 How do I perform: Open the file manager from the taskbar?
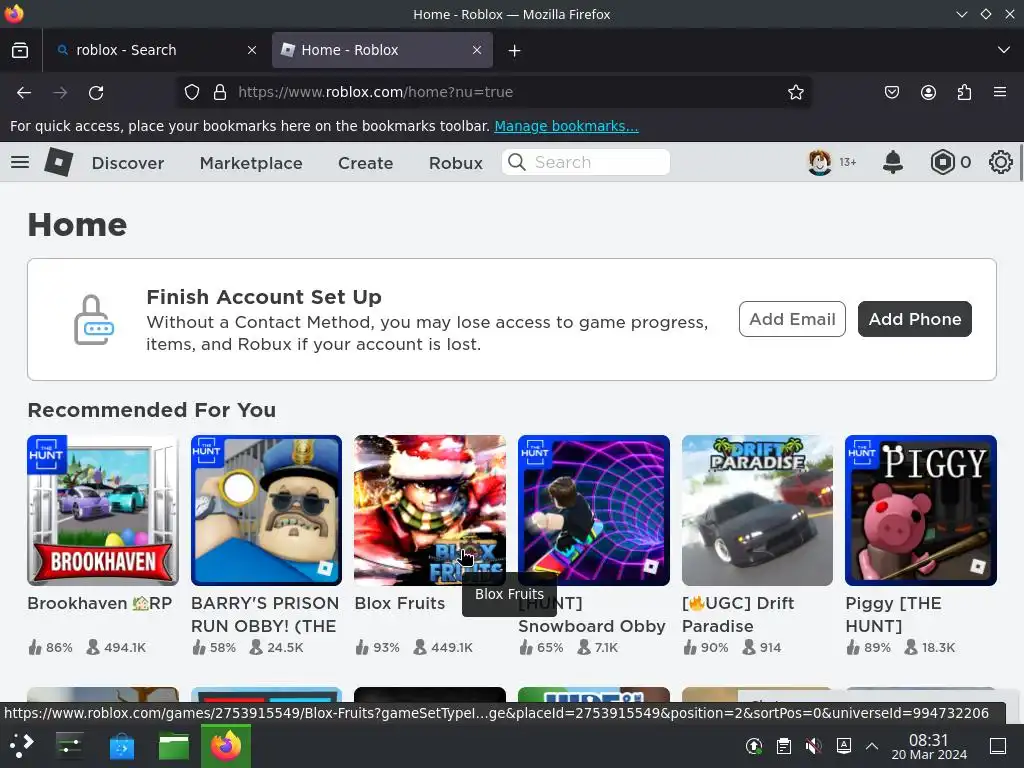pos(174,745)
